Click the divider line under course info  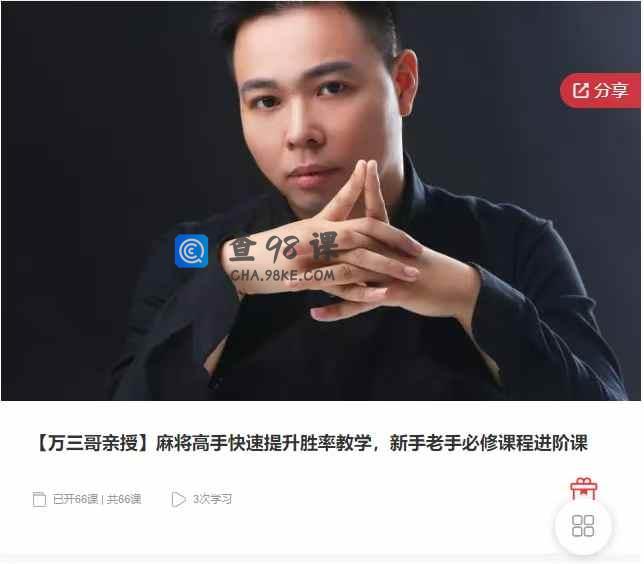click(321, 558)
